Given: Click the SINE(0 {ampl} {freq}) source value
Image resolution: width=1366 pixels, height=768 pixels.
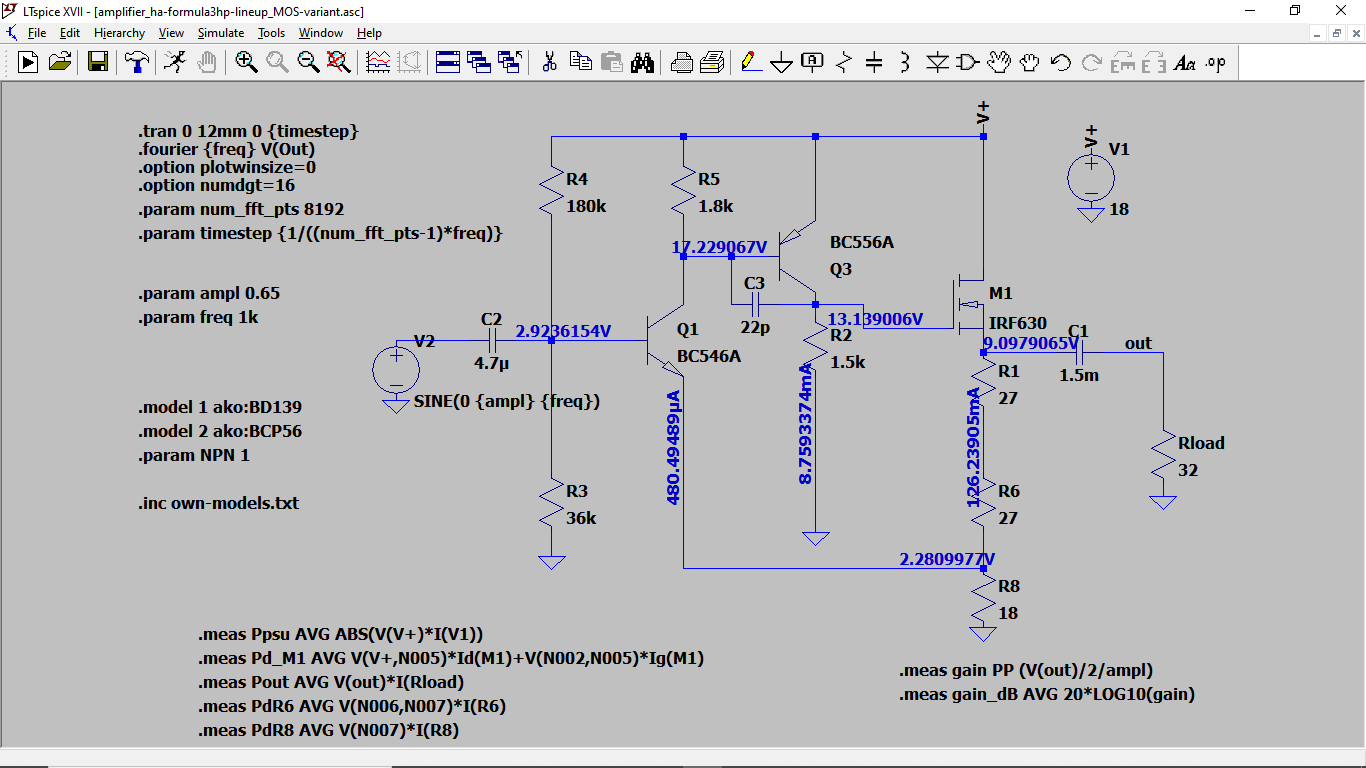Looking at the screenshot, I should (506, 401).
